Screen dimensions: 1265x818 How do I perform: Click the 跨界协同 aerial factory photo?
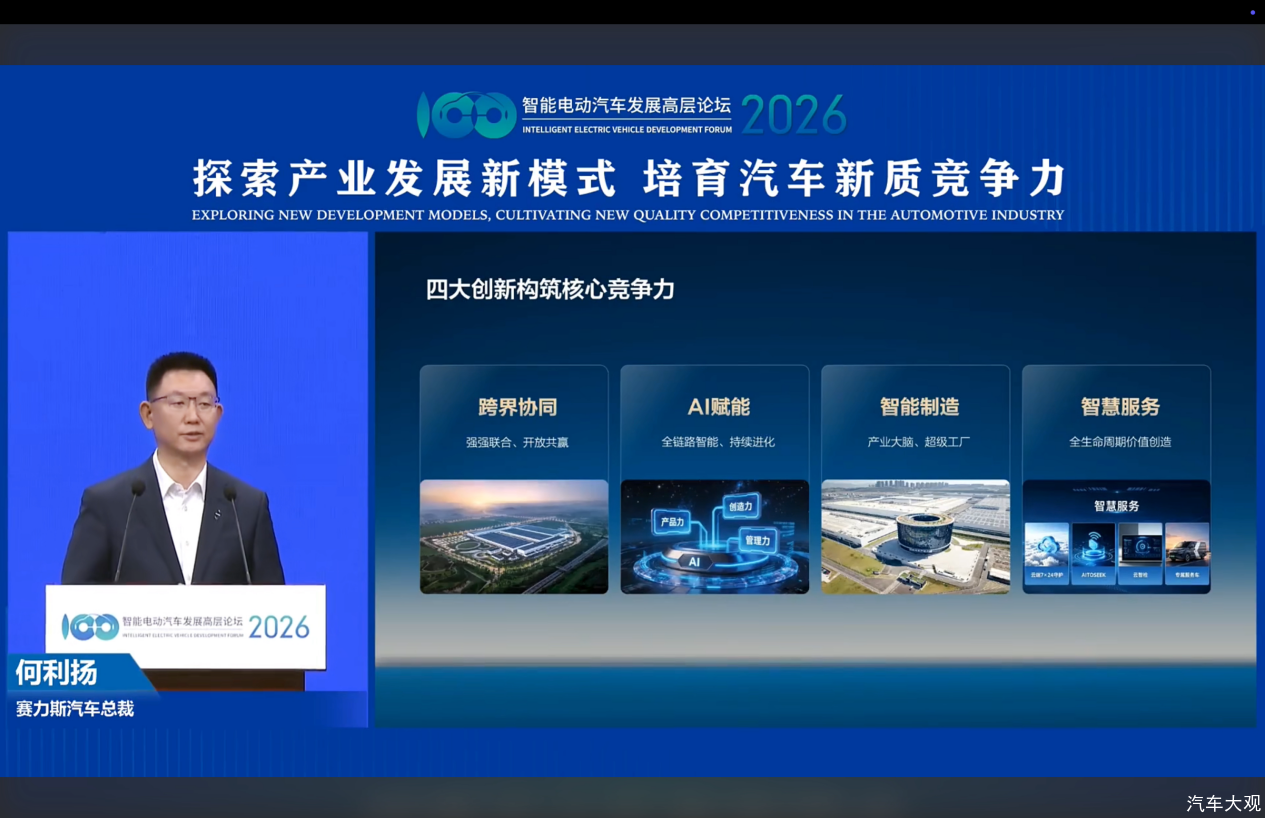click(514, 537)
